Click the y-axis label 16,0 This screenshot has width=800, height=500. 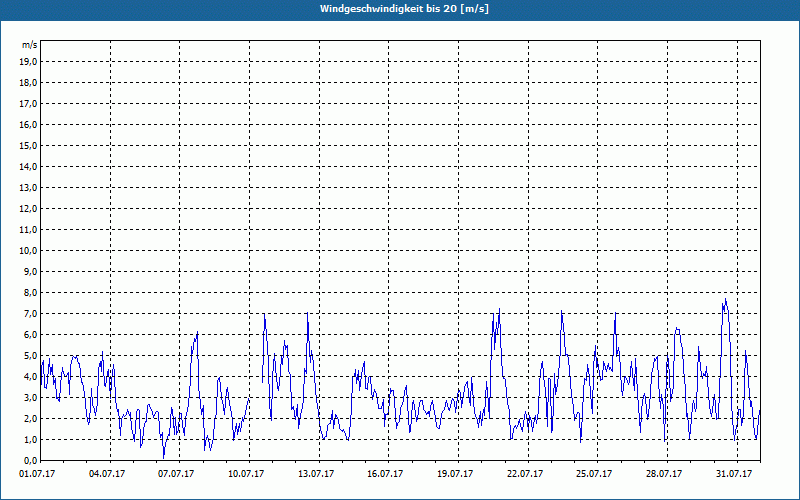[28, 124]
